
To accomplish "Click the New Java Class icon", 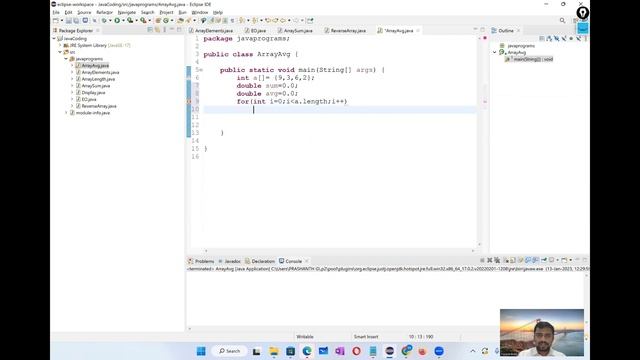I will (166, 20).
